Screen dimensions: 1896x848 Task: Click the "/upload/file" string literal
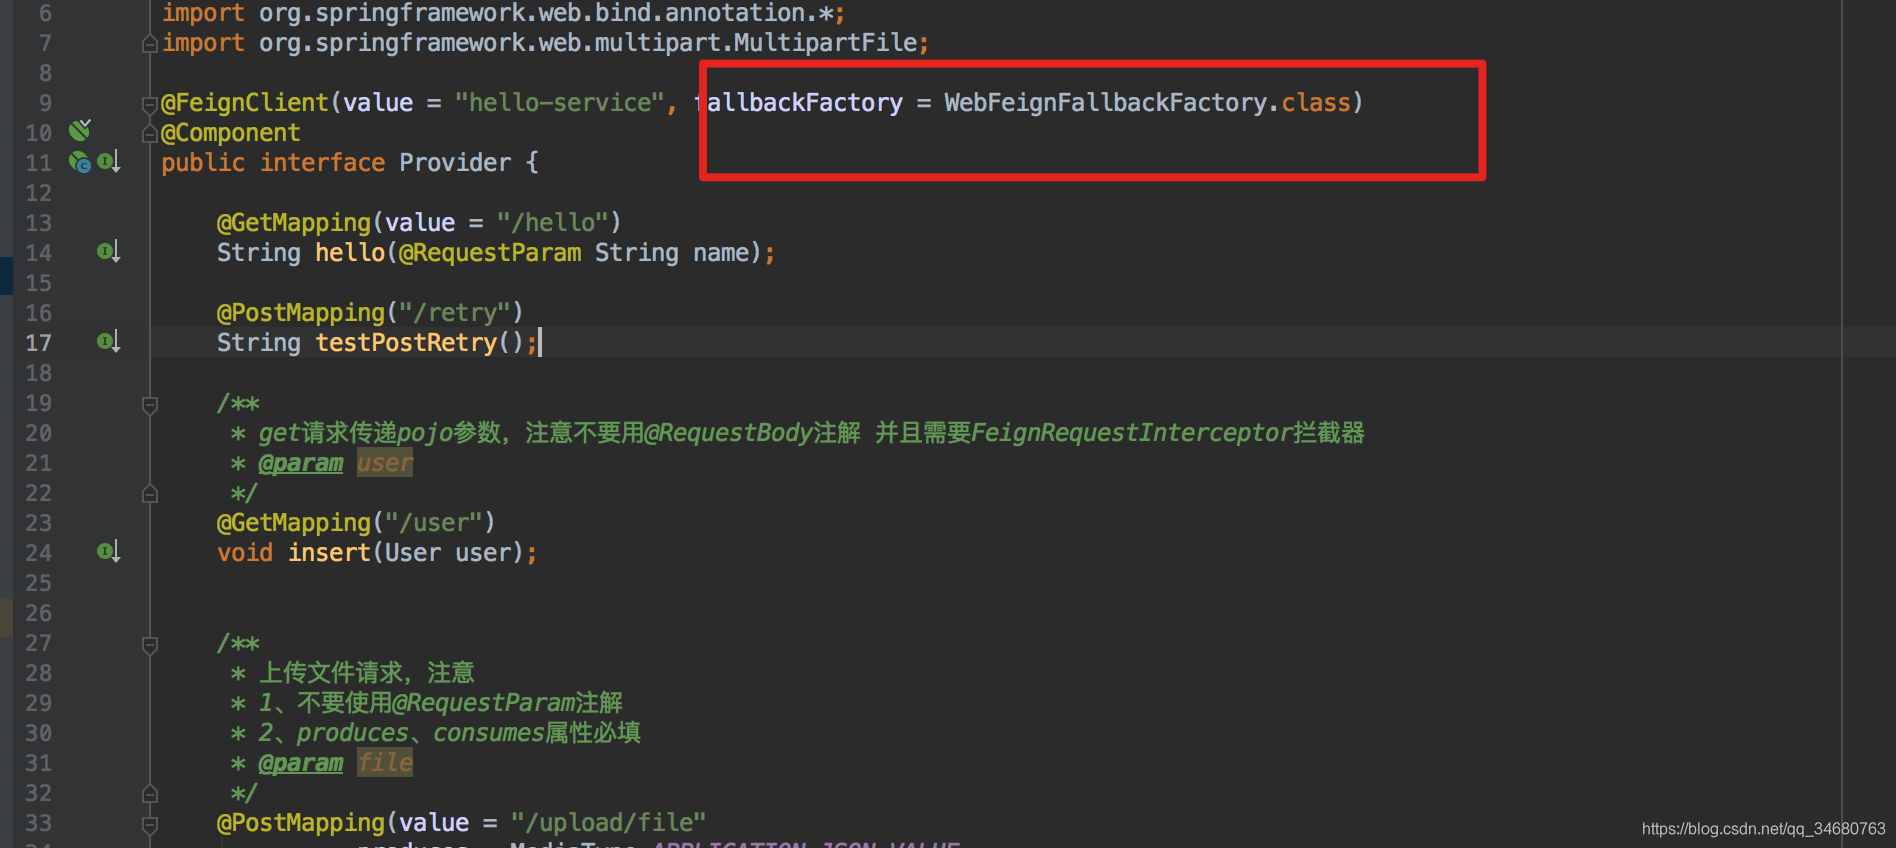pos(609,823)
